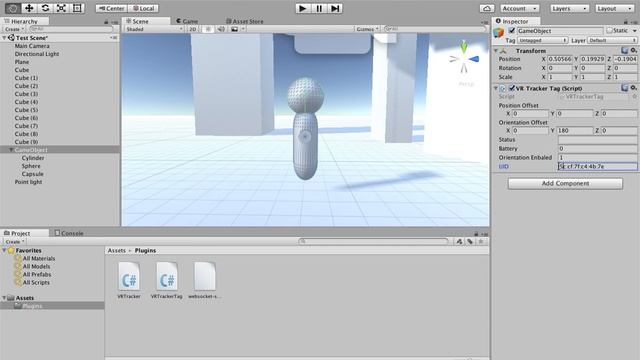This screenshot has width=640, height=360.
Task: Toggle Center pivot mode button
Action: tap(111, 9)
